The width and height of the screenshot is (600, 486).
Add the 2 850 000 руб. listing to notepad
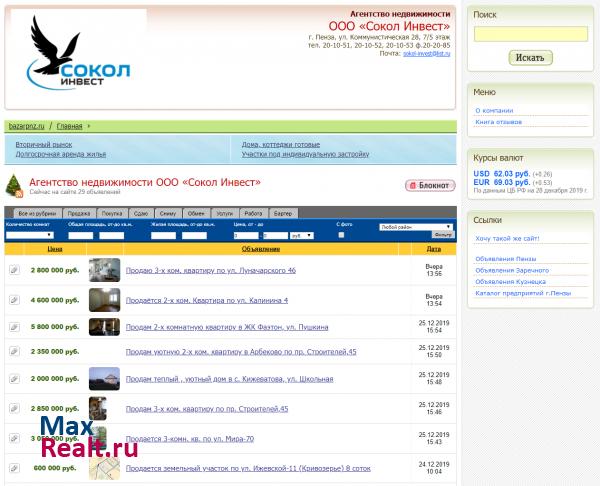point(14,408)
